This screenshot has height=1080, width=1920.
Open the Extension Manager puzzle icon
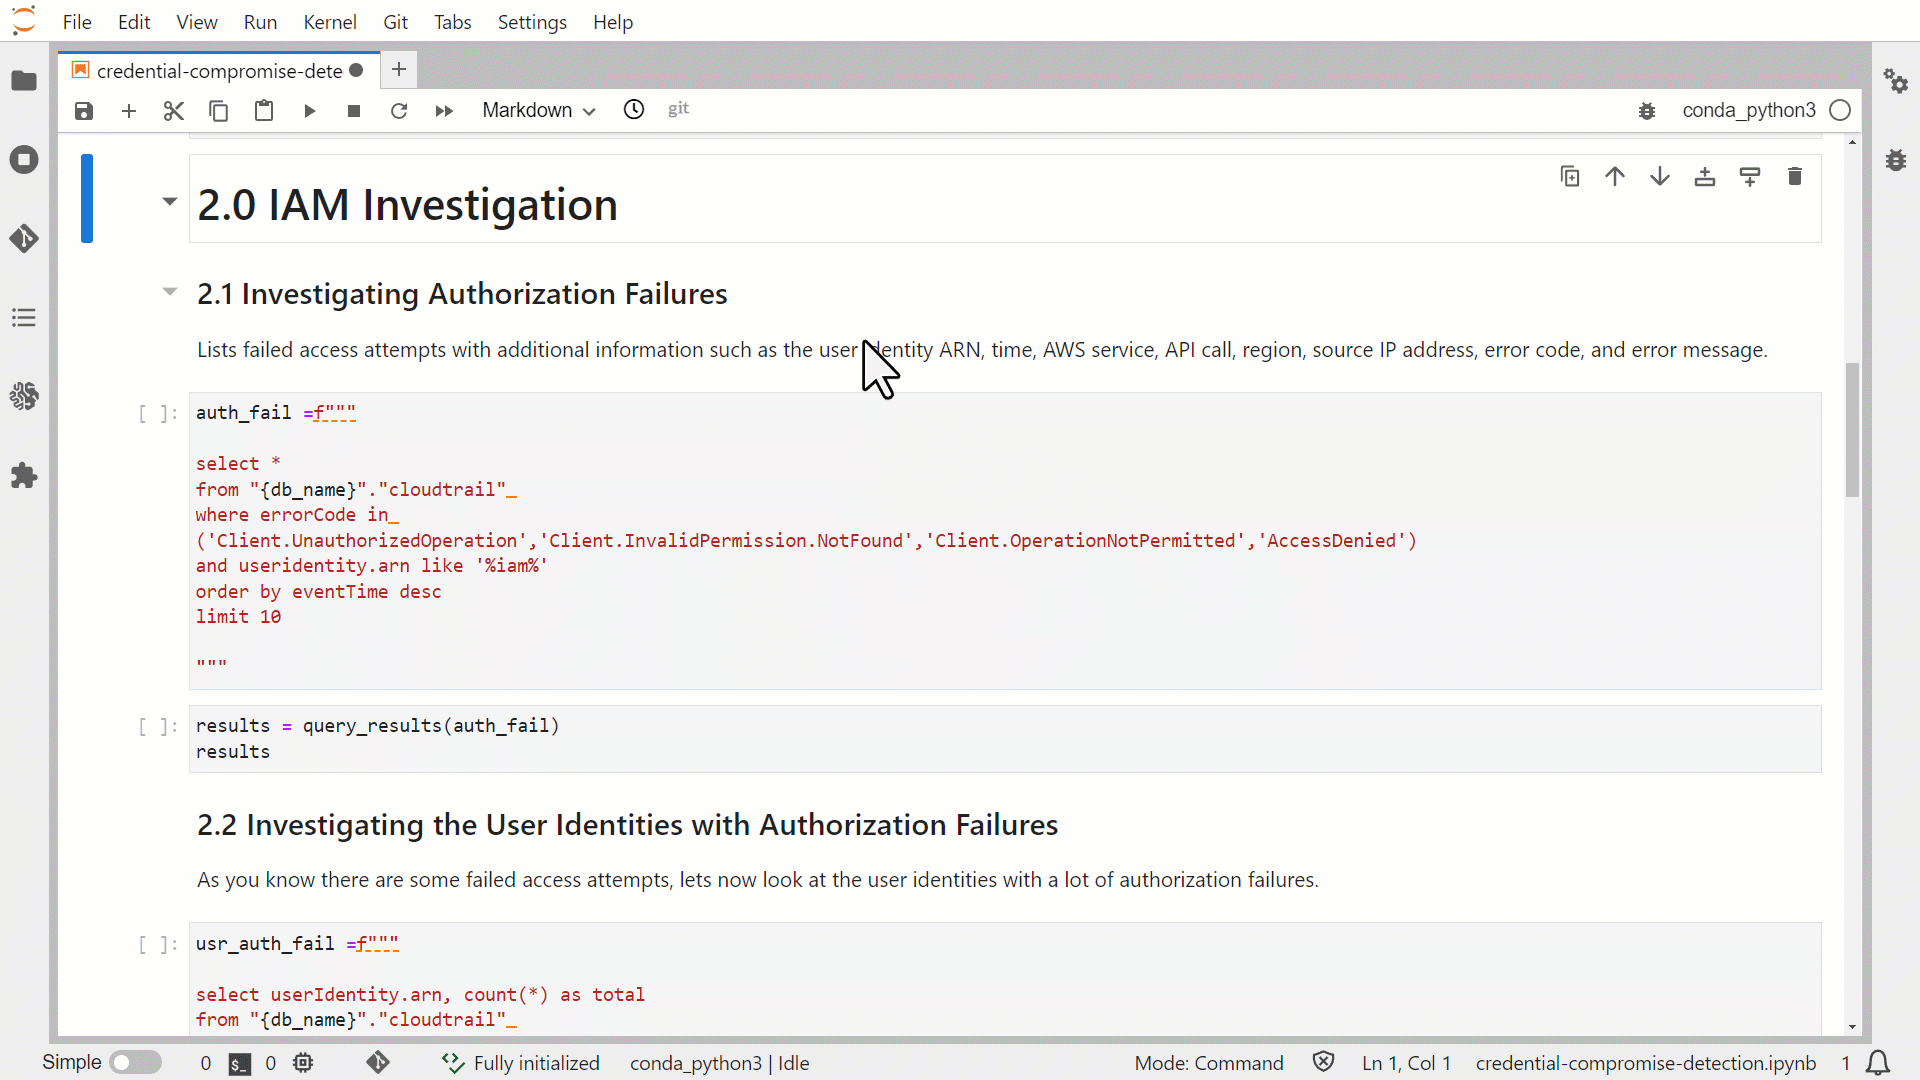coord(24,476)
